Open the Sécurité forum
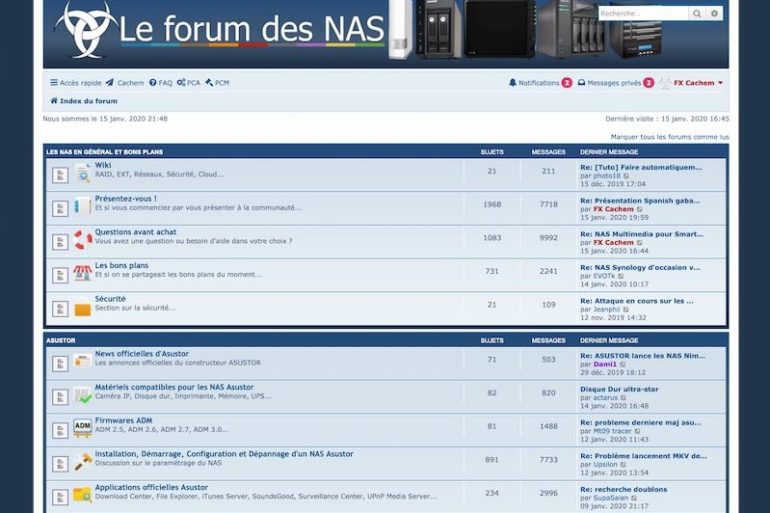Viewport: 770px width, 513px height. pos(110,299)
